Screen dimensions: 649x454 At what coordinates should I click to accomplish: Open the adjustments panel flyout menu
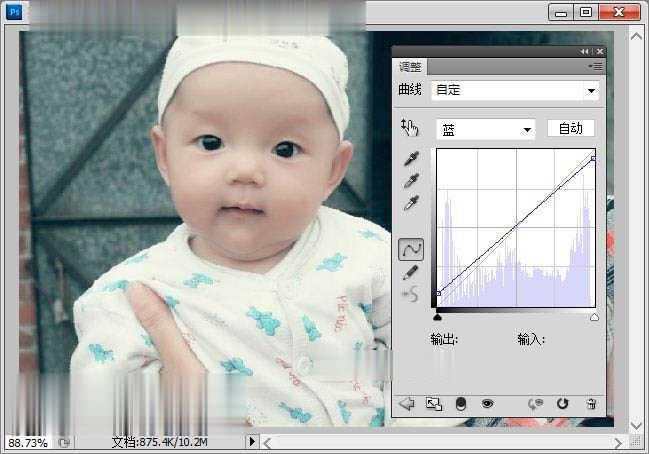[x=595, y=66]
